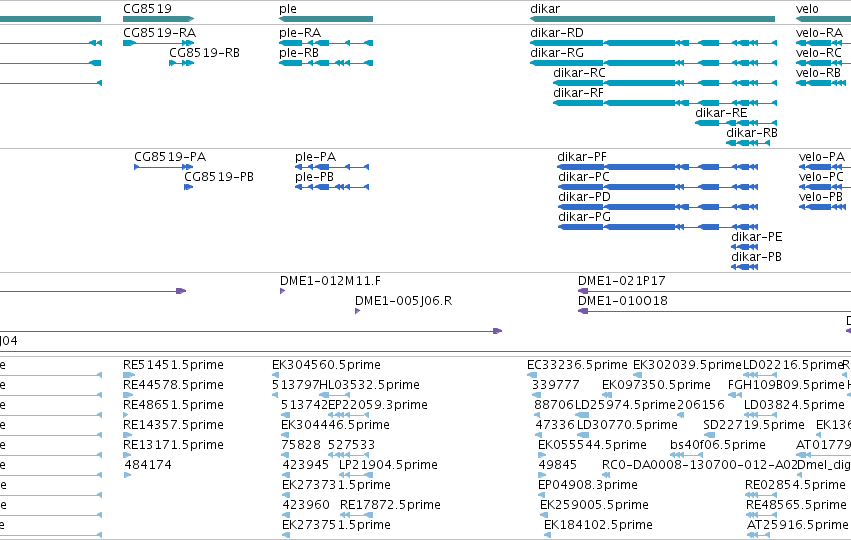The image size is (851, 540).
Task: Click the CG8519-PB protein label
Action: 219,177
